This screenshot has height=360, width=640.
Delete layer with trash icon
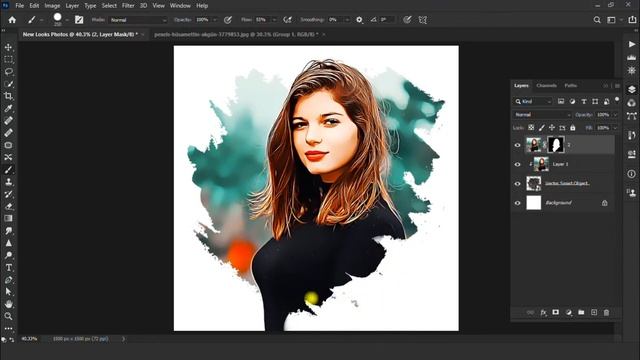607,313
